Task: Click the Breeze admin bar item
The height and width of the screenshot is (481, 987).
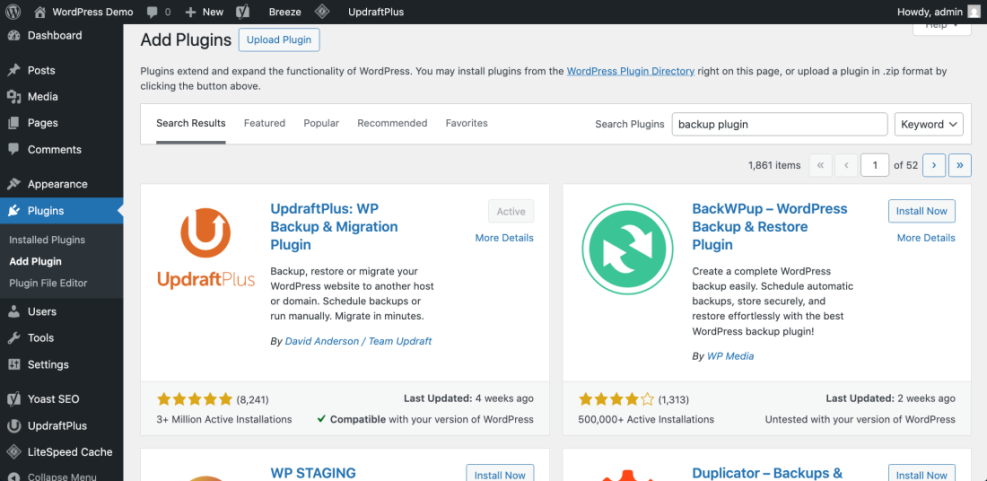Action: pos(285,12)
